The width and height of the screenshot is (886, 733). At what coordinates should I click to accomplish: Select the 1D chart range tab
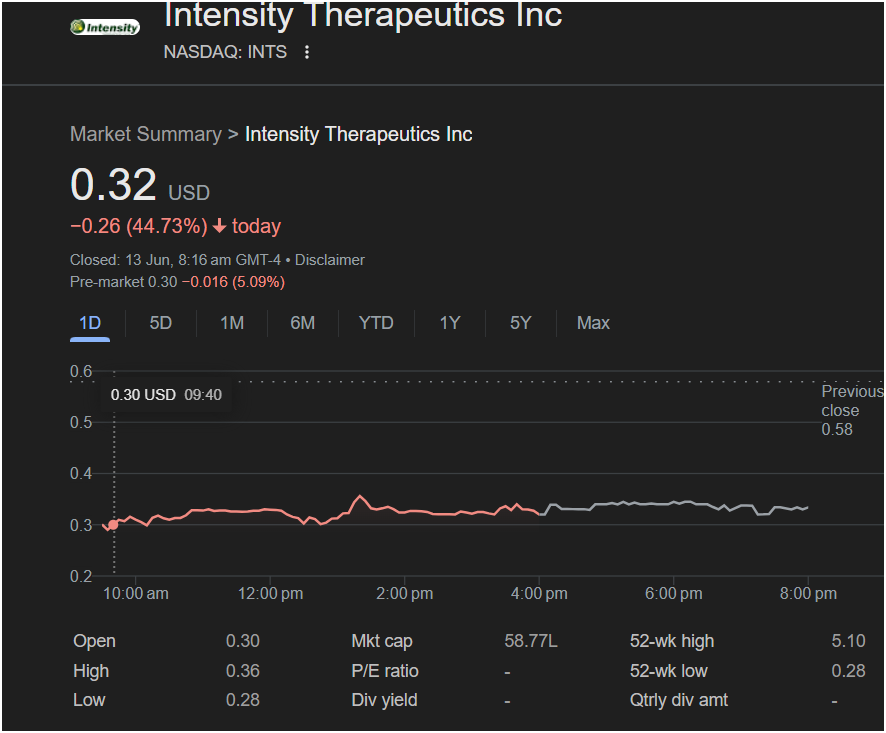pyautogui.click(x=90, y=323)
